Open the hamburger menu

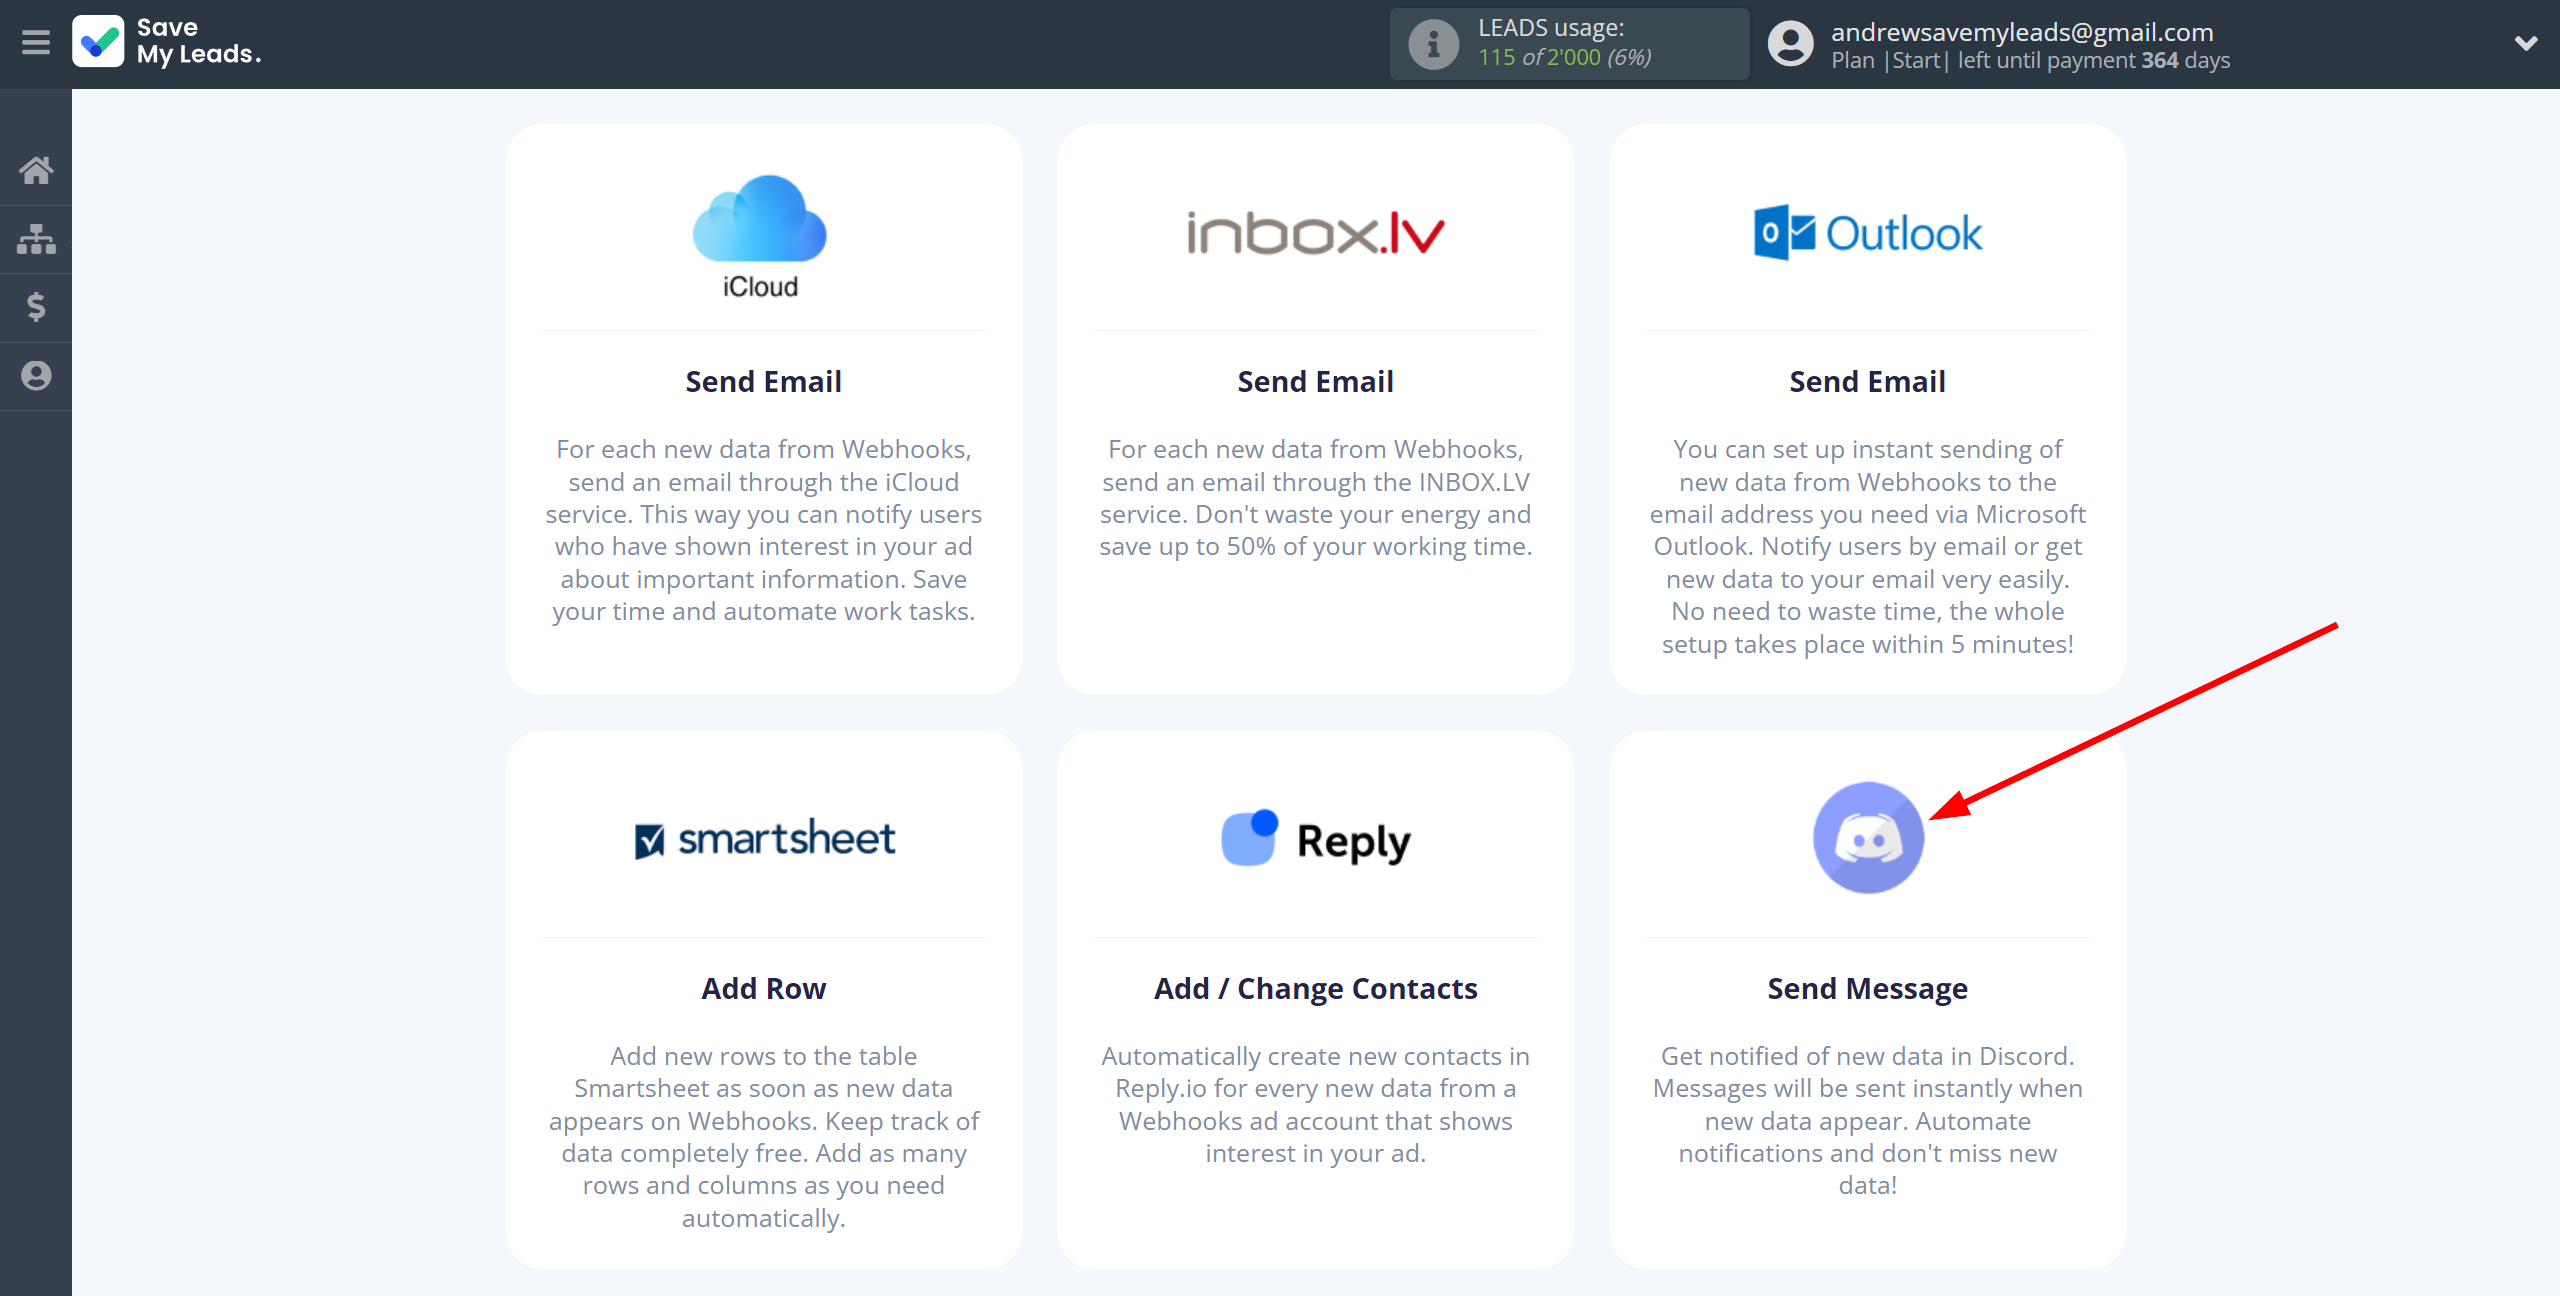(36, 43)
